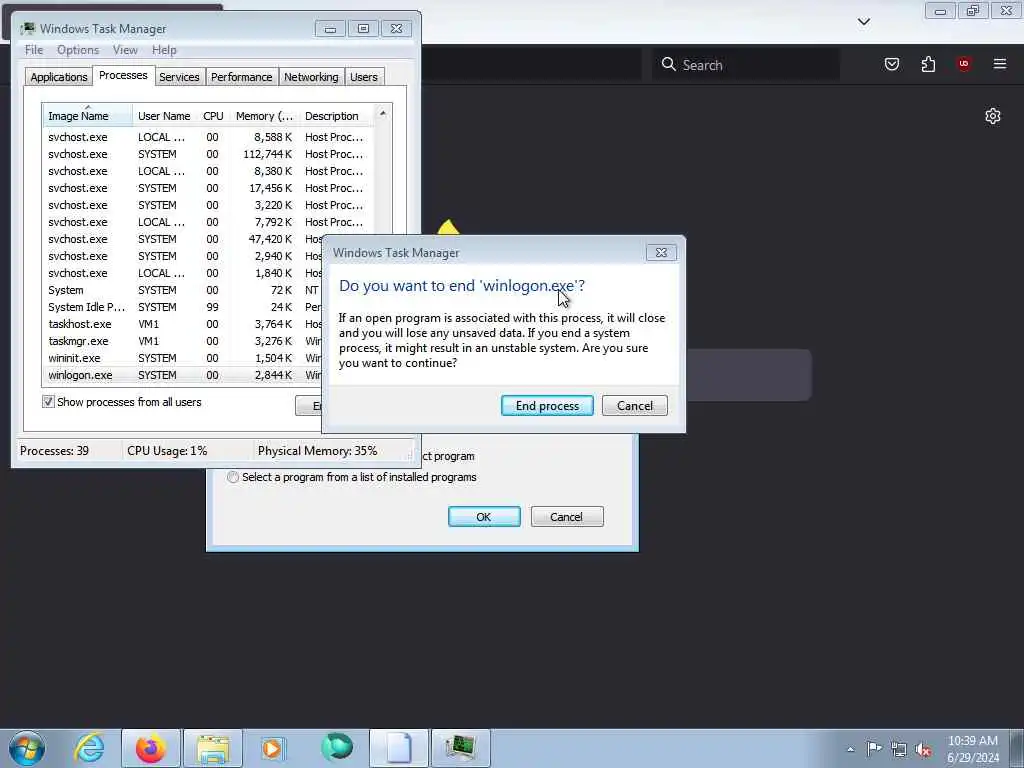Open Task Manager View menu
The height and width of the screenshot is (768, 1024).
[x=125, y=50]
